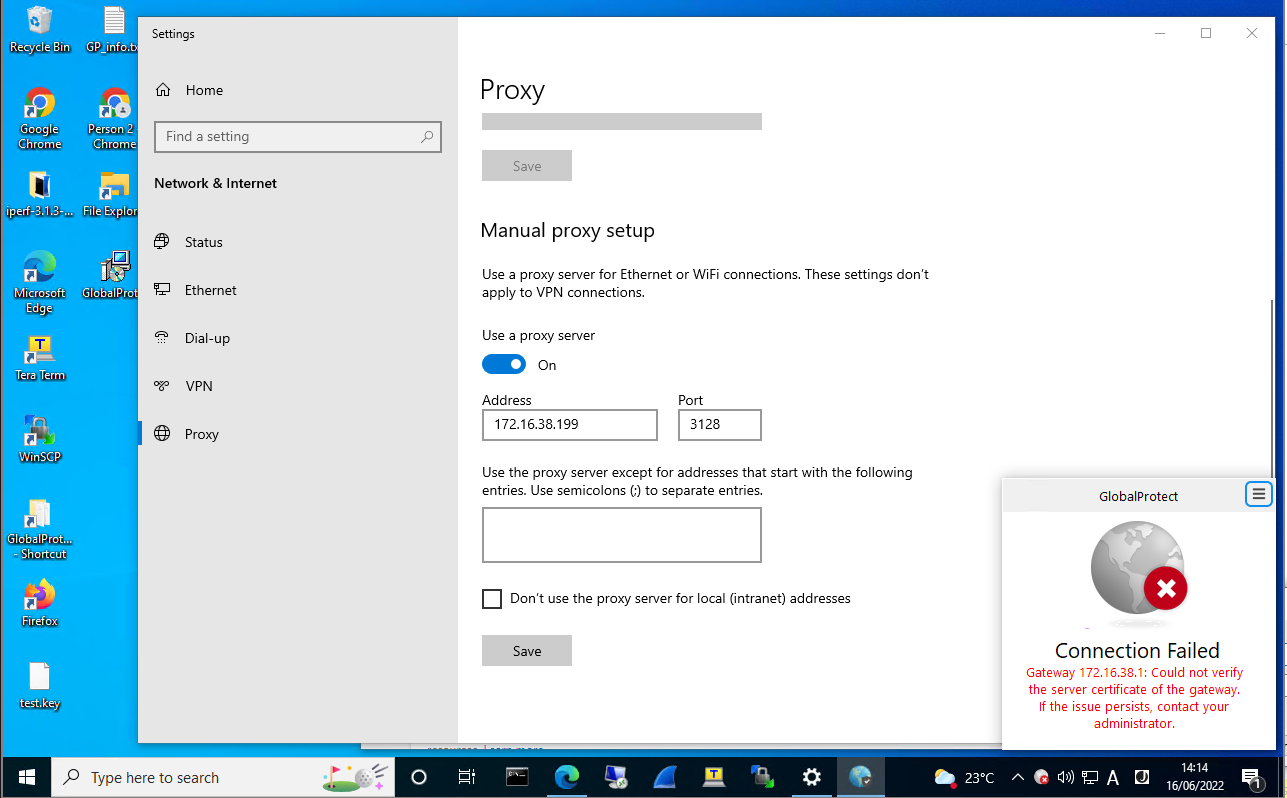1287x798 pixels.
Task: Save the manual proxy settings
Action: coord(526,650)
